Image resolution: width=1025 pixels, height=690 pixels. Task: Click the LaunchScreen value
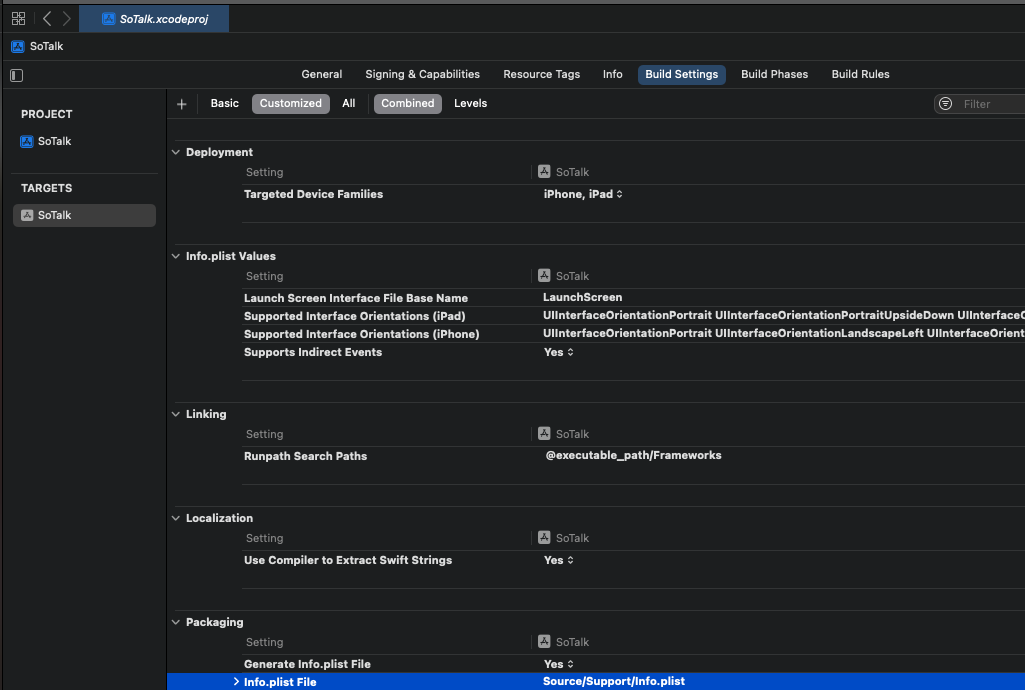click(x=582, y=297)
